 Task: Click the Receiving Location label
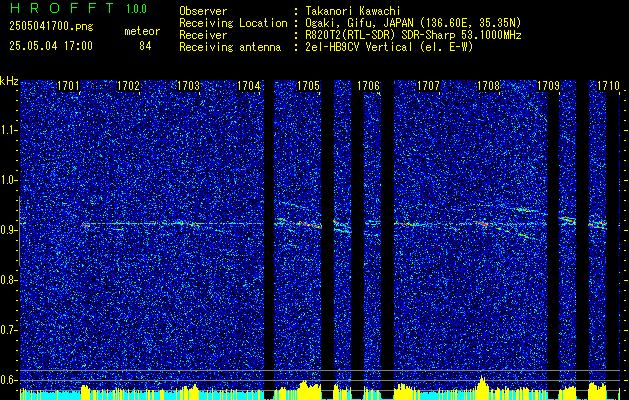click(x=233, y=23)
